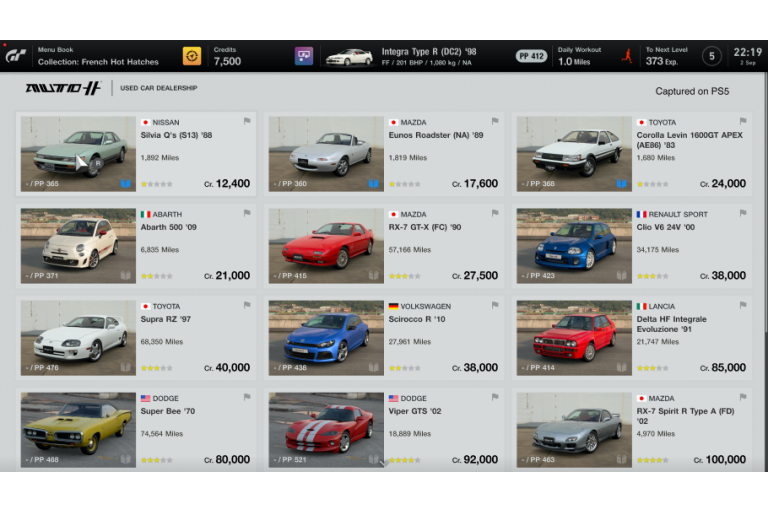The height and width of the screenshot is (512, 768).
Task: Click the grey book icon on Scirocco R thumbnail
Action: [373, 367]
